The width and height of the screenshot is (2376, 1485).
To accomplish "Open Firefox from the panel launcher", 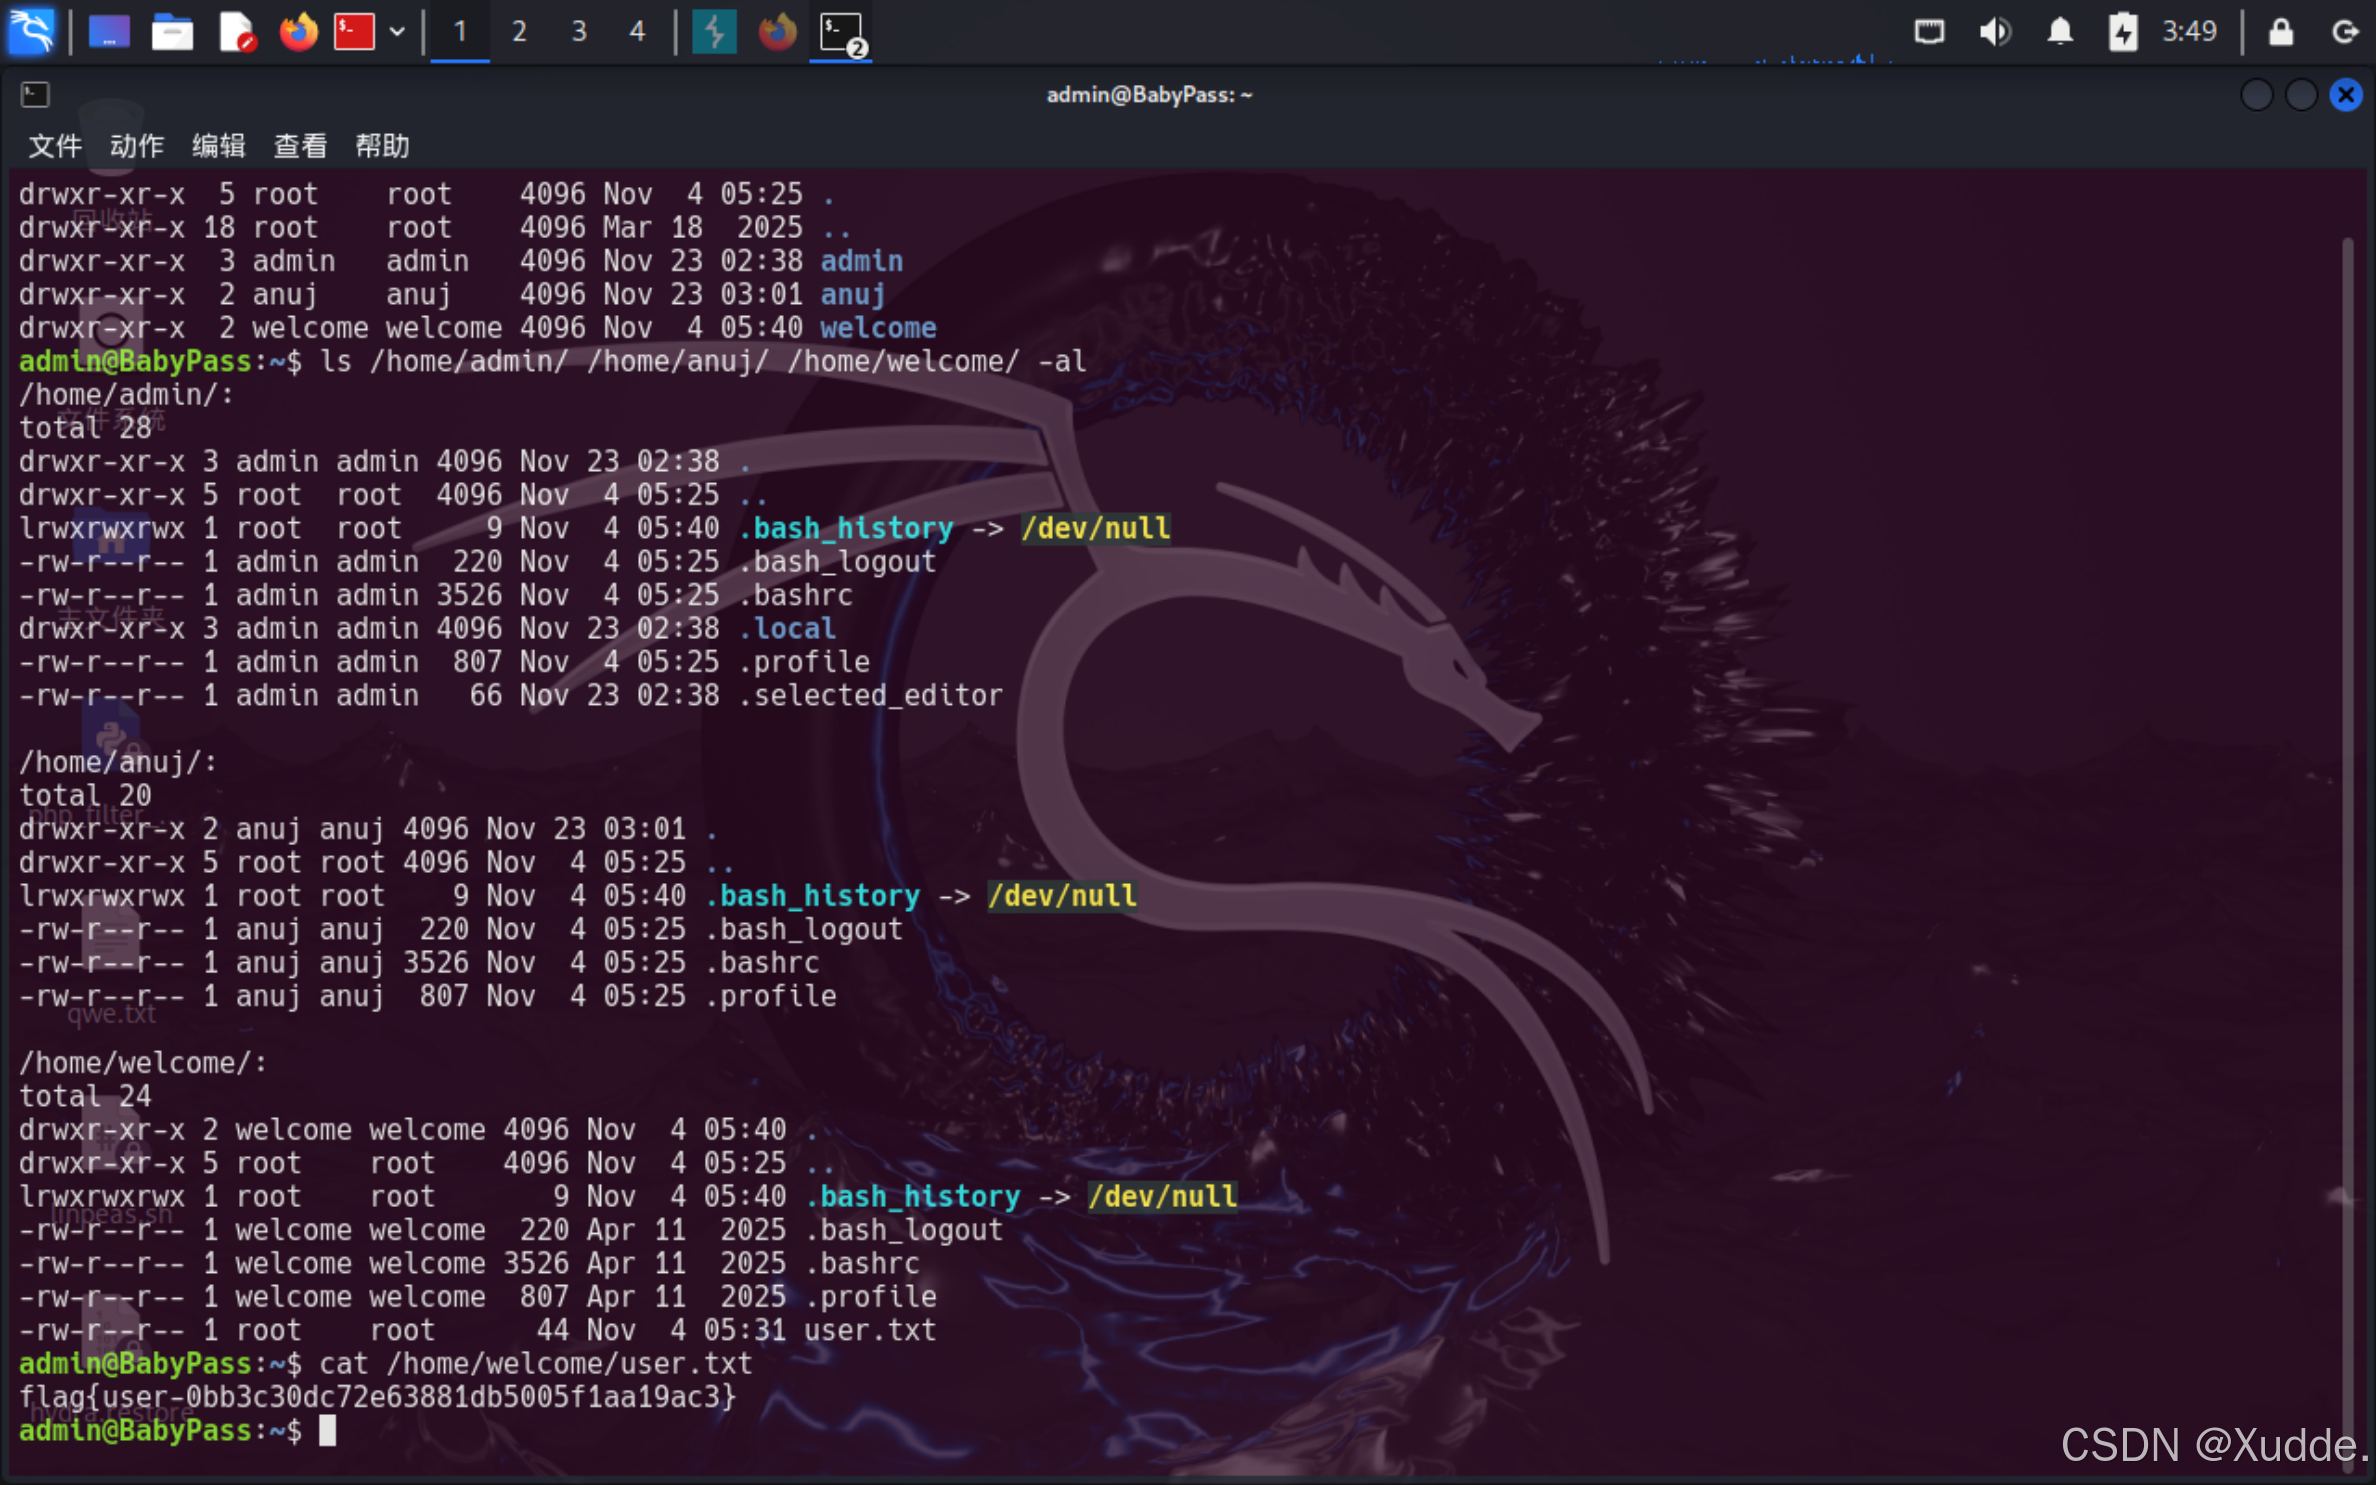I will (298, 32).
